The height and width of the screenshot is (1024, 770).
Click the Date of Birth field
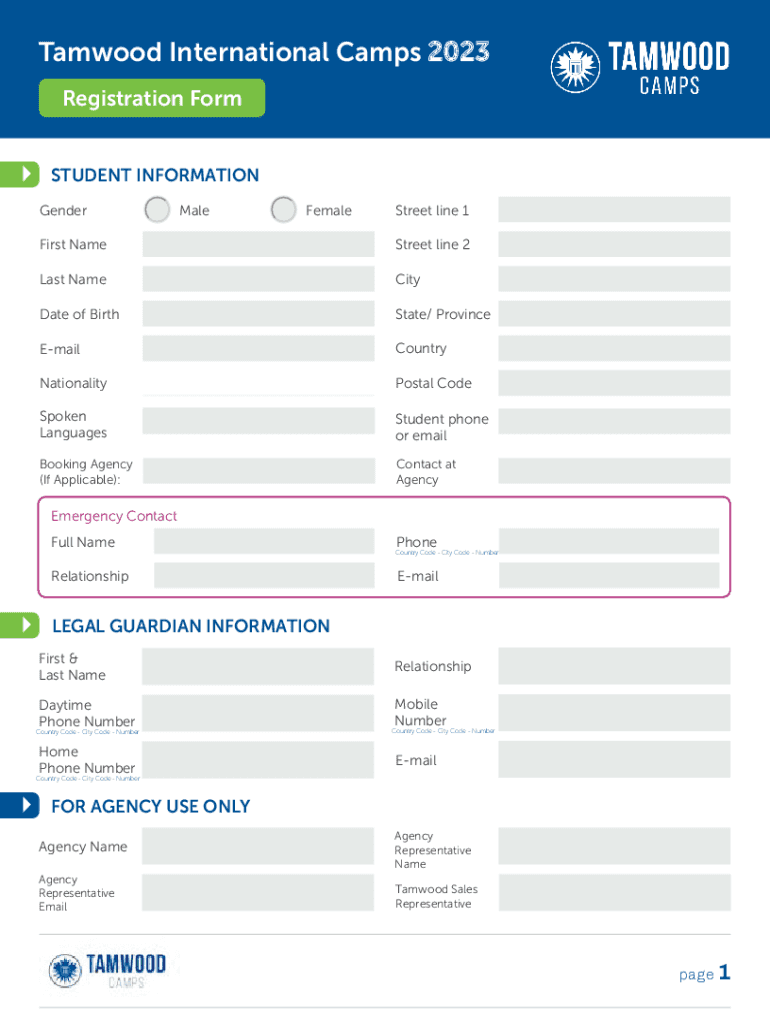pos(258,314)
